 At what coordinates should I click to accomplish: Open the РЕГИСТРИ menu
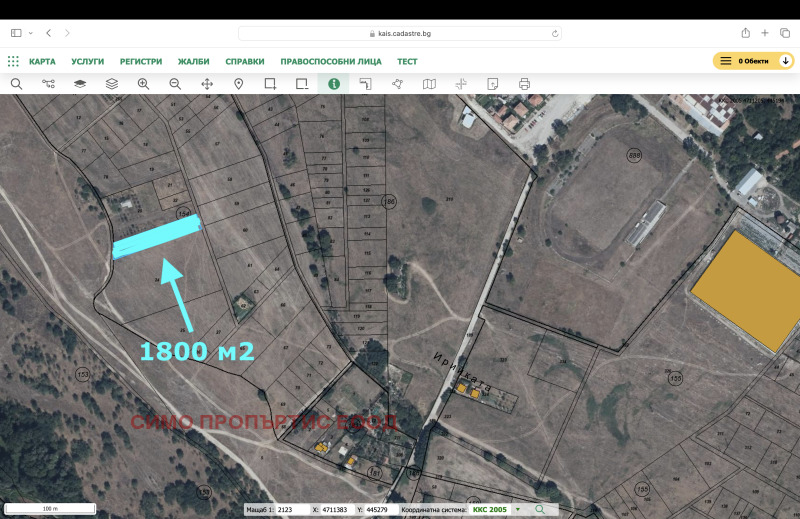click(x=141, y=61)
